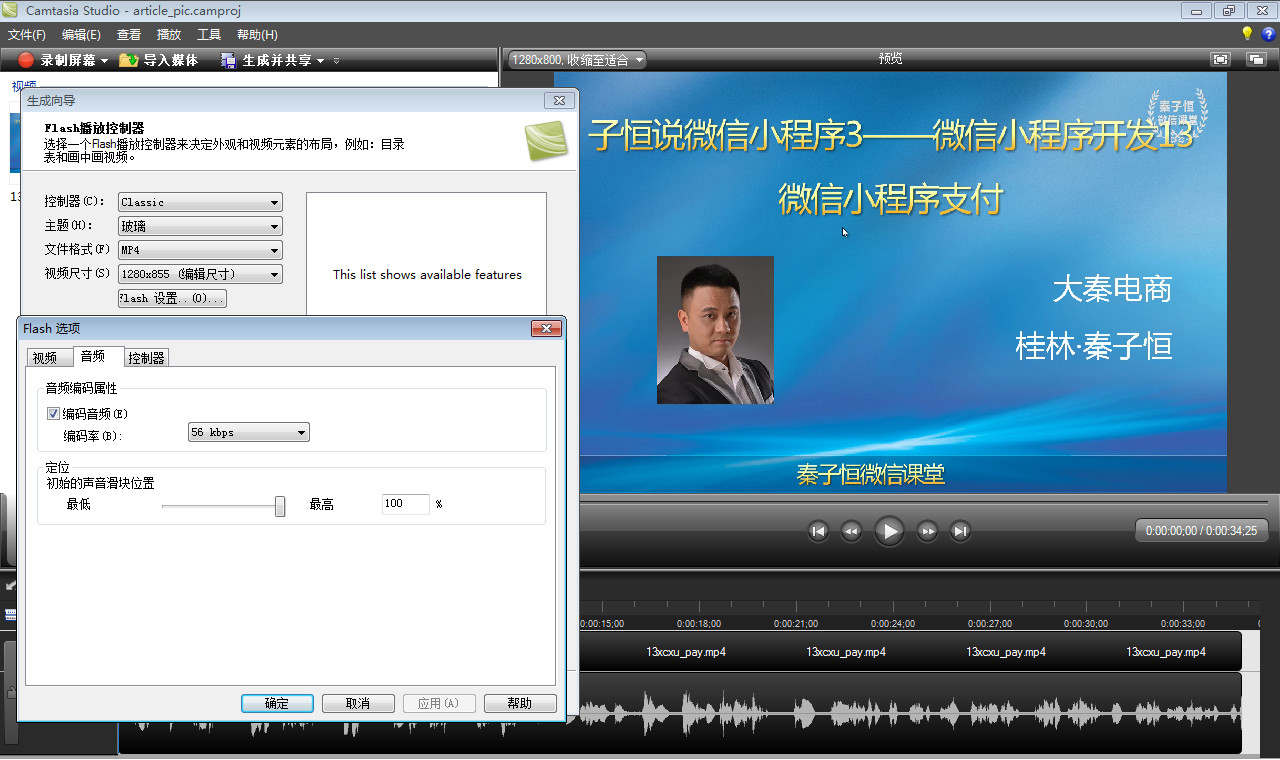
Task: Click the audio waveform track on timeline
Action: (x=908, y=713)
